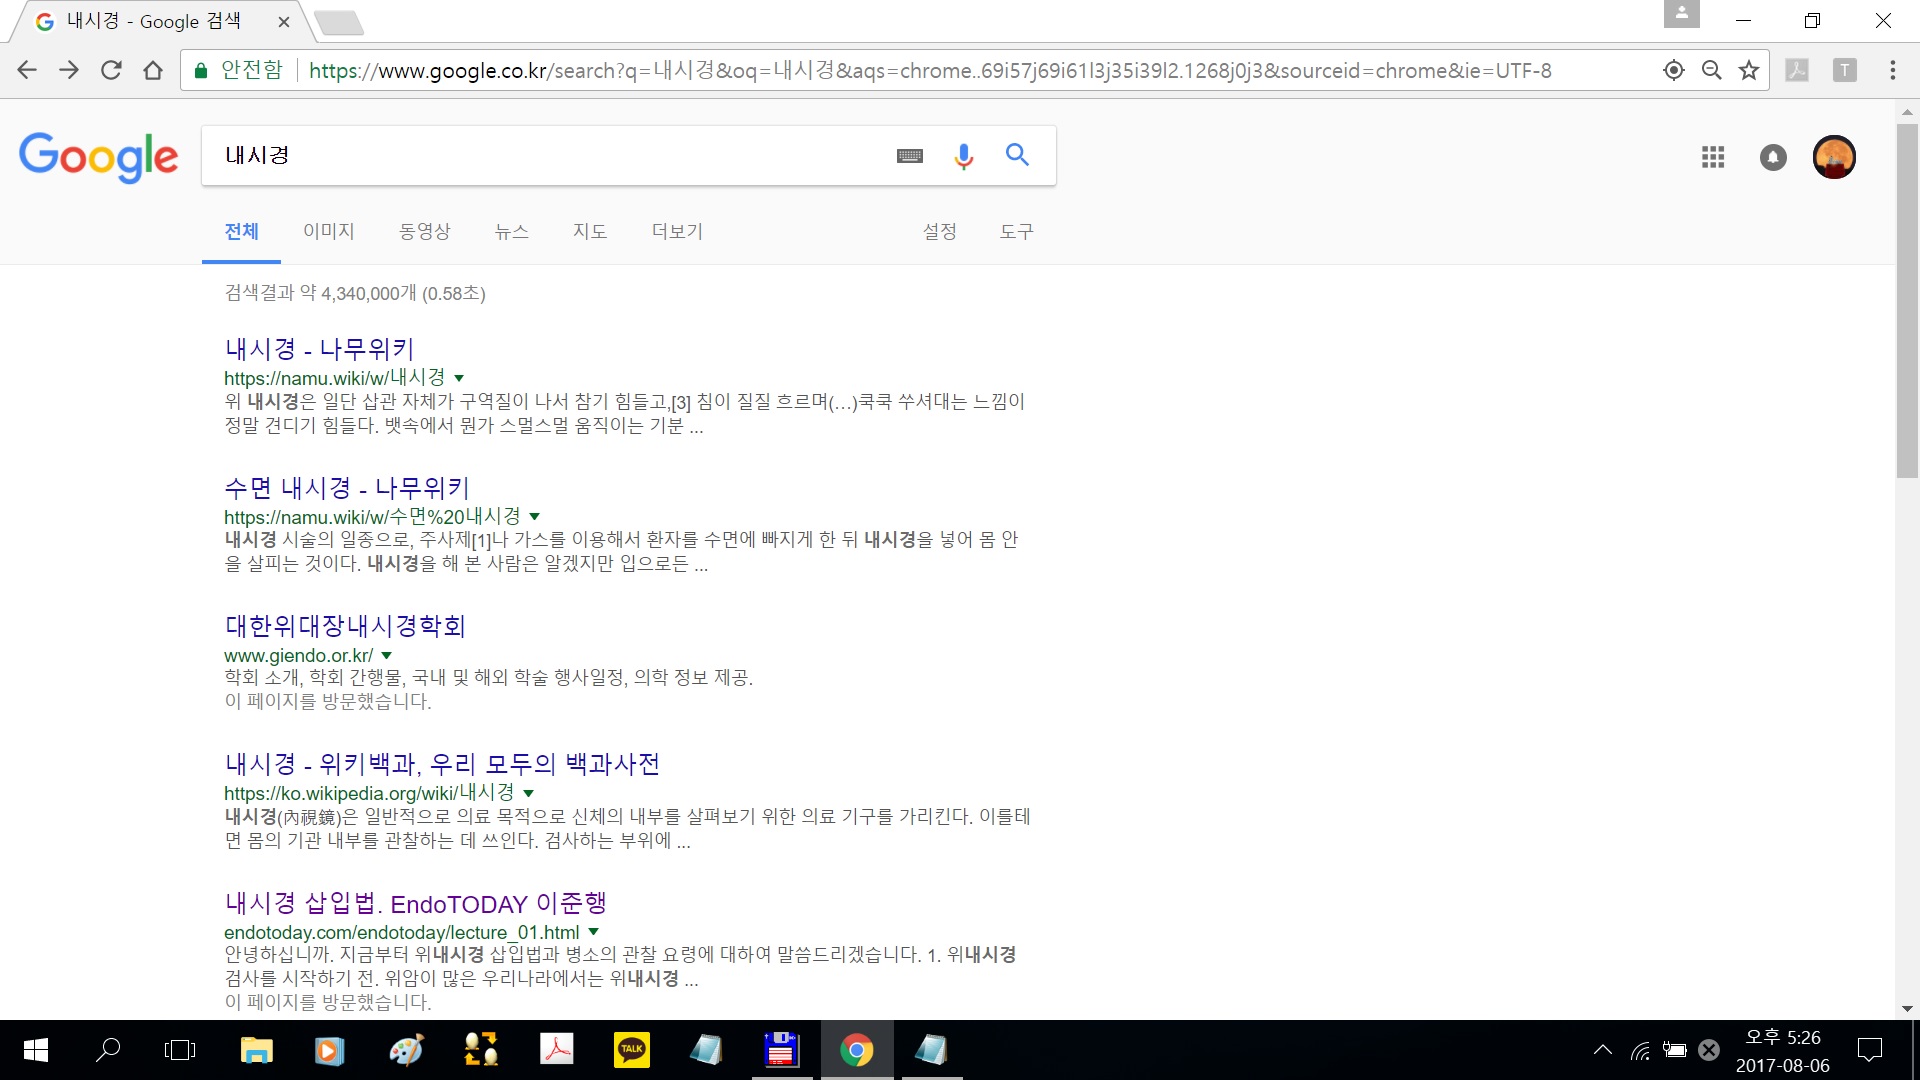Switch to the 동영상 tab
The image size is (1920, 1080).
425,232
